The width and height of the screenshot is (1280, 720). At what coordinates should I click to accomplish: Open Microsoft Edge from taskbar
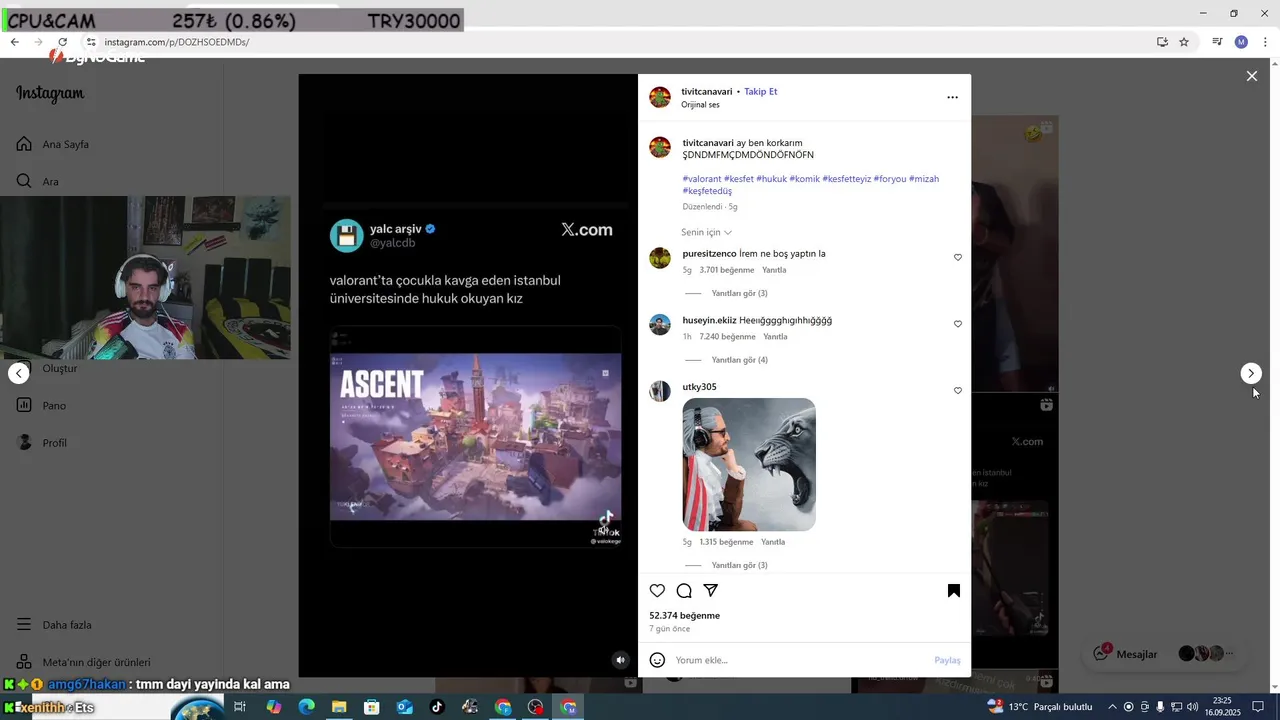coord(306,707)
